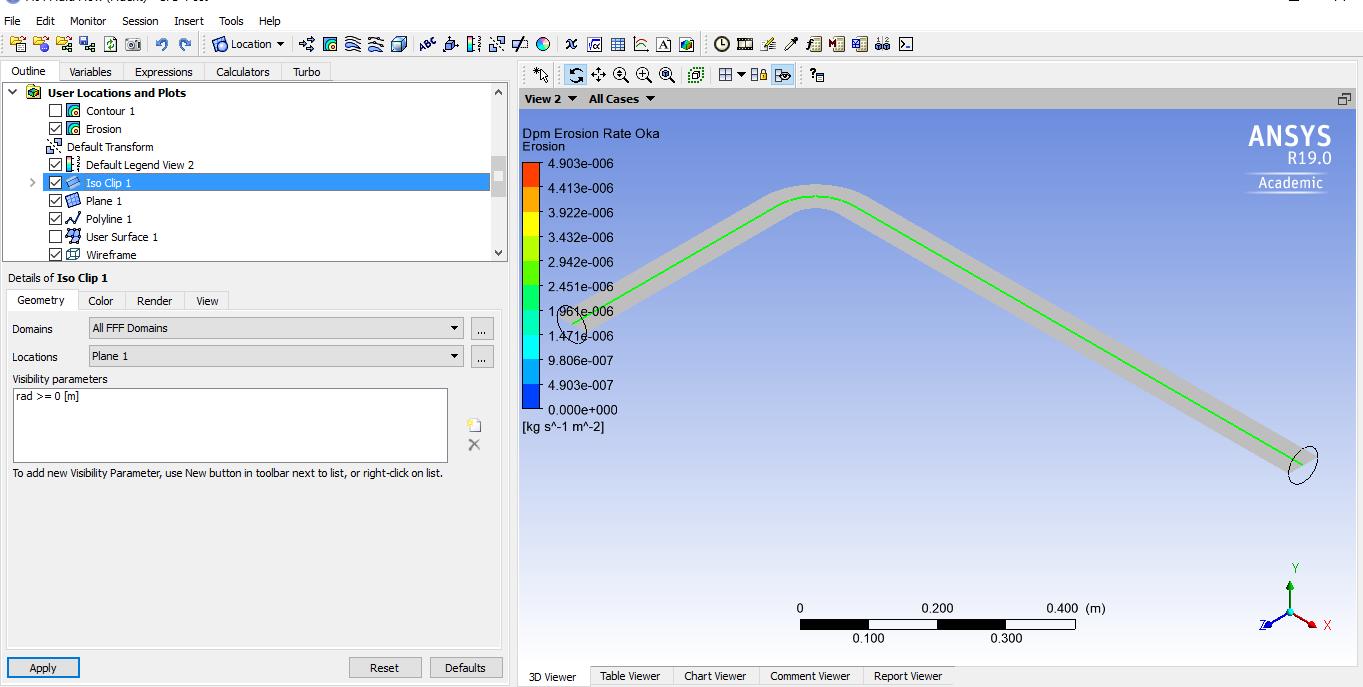Open the Color Map tool
The width and height of the screenshot is (1363, 687).
[543, 44]
